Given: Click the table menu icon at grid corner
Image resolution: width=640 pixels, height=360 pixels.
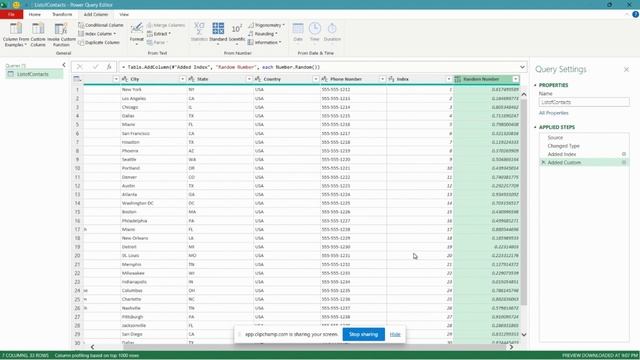Looking at the screenshot, I should pos(77,79).
